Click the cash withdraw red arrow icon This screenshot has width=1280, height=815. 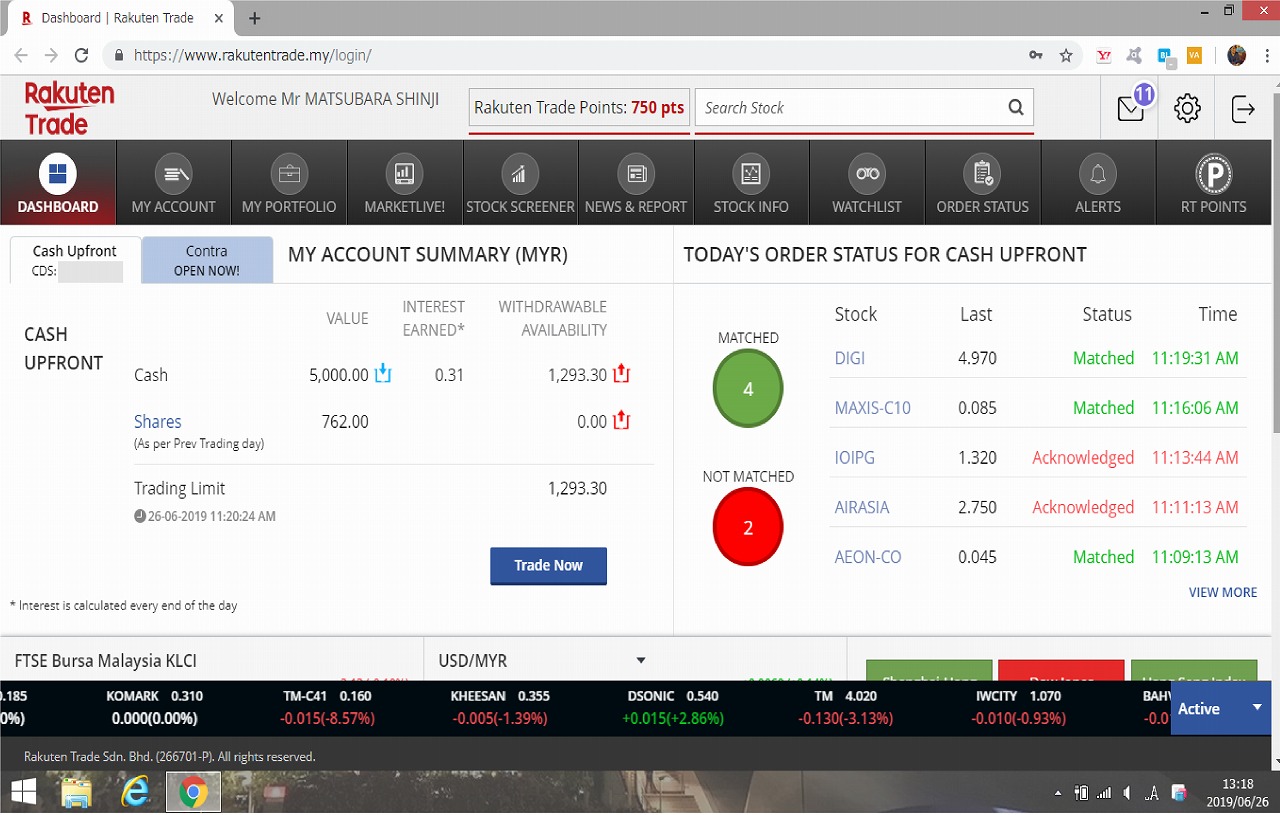(621, 375)
